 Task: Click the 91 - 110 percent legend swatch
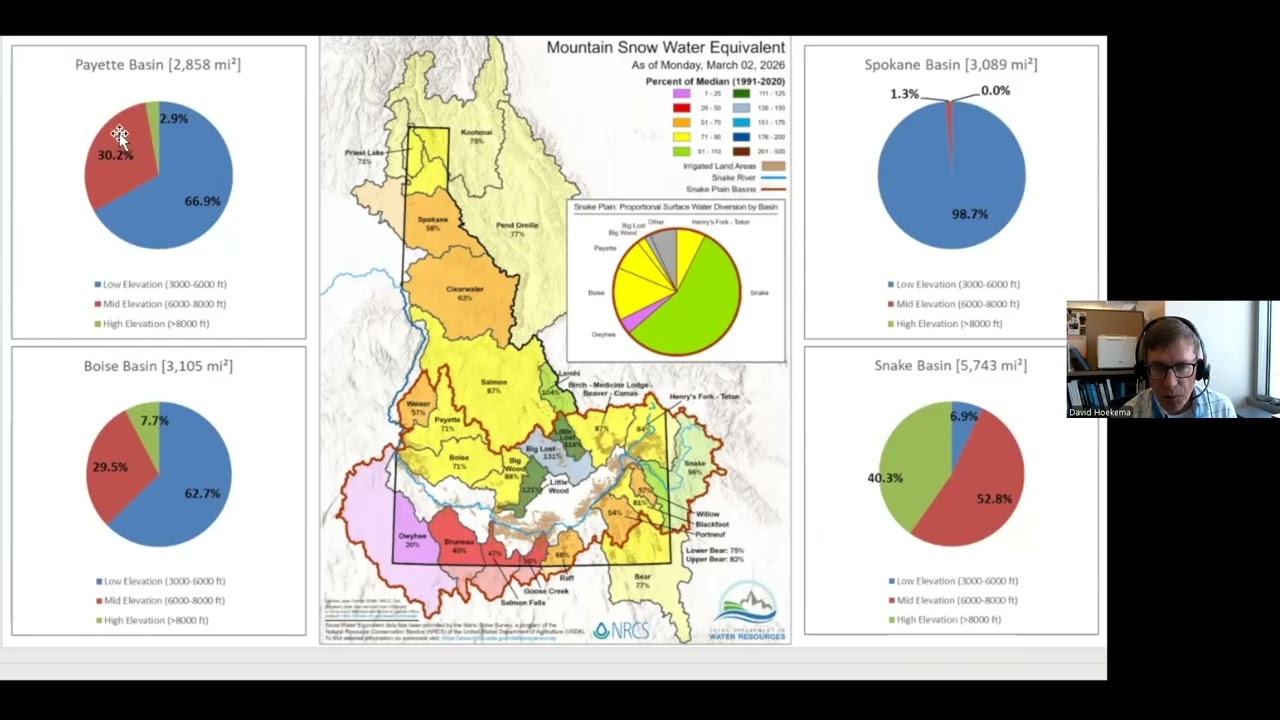[681, 151]
